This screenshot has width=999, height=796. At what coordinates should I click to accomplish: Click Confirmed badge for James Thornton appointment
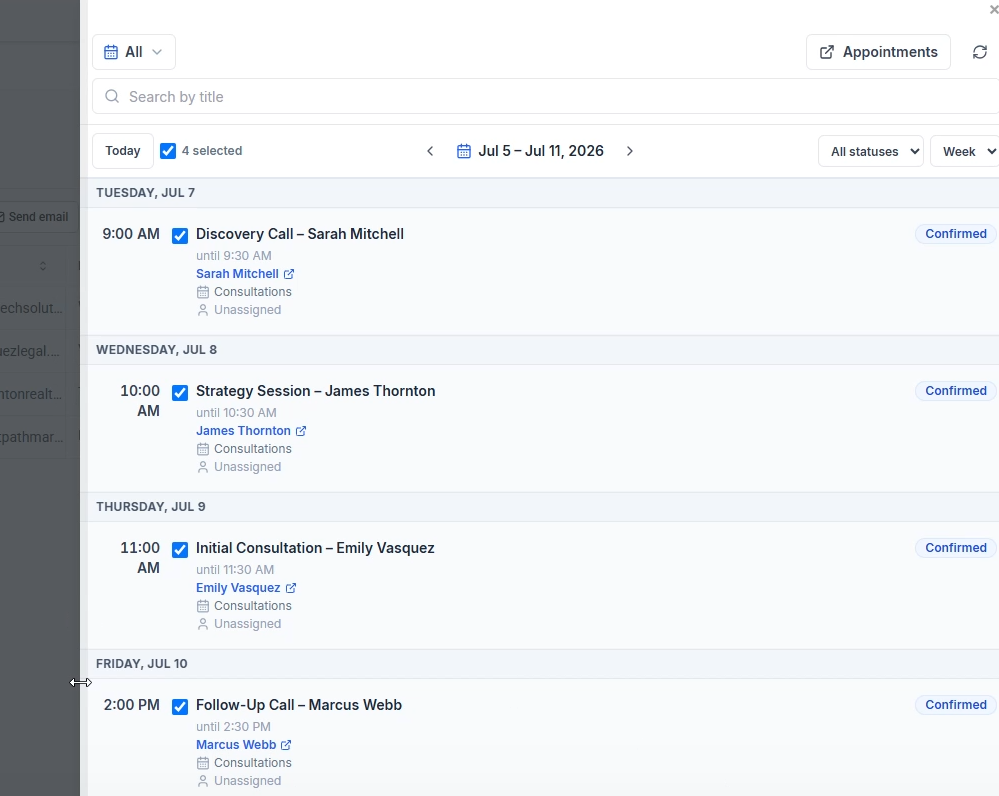pyautogui.click(x=956, y=391)
